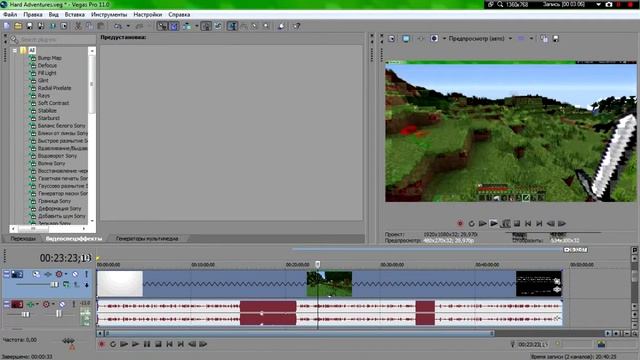
Task: Stop timeline playback
Action: 158,344
